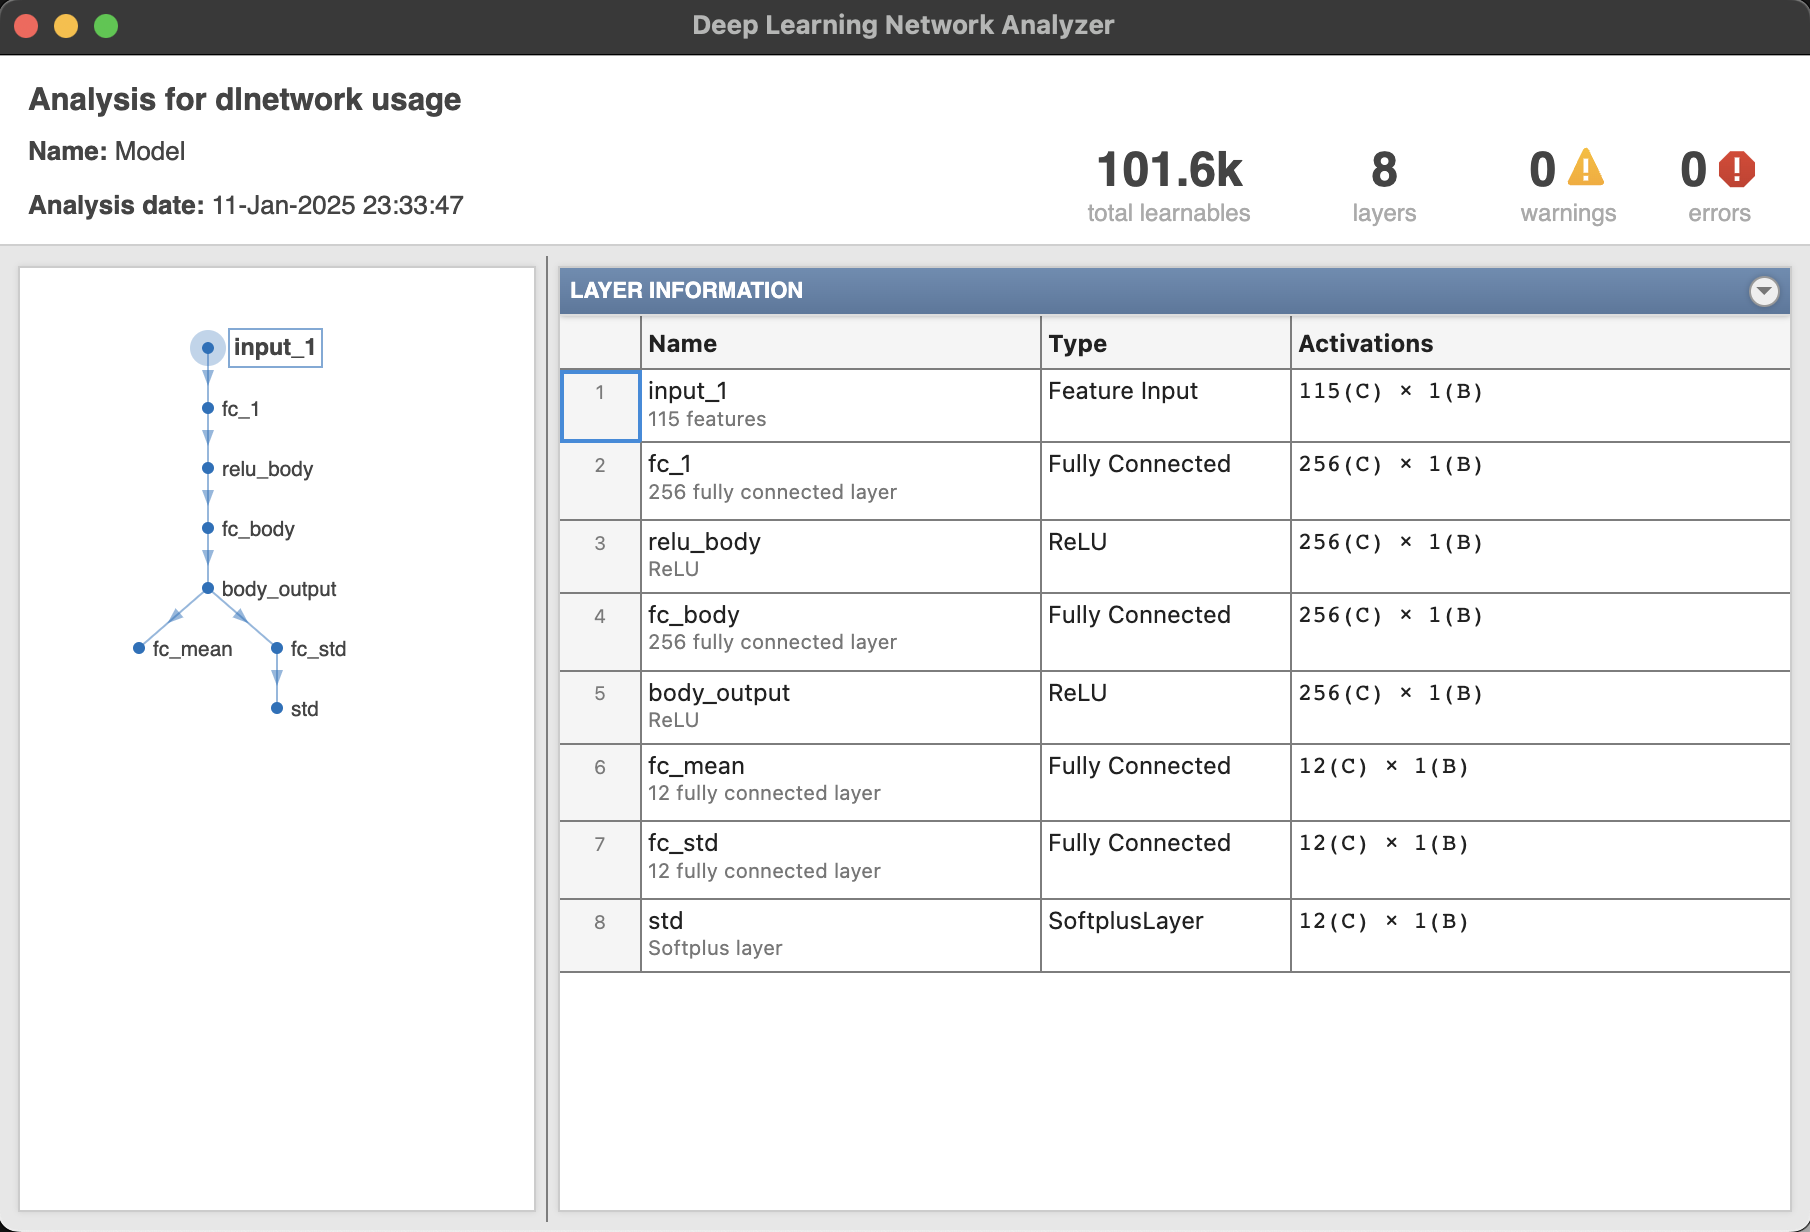Click the red errors icon
Screen dimensions: 1810x1232
[x=1736, y=169]
